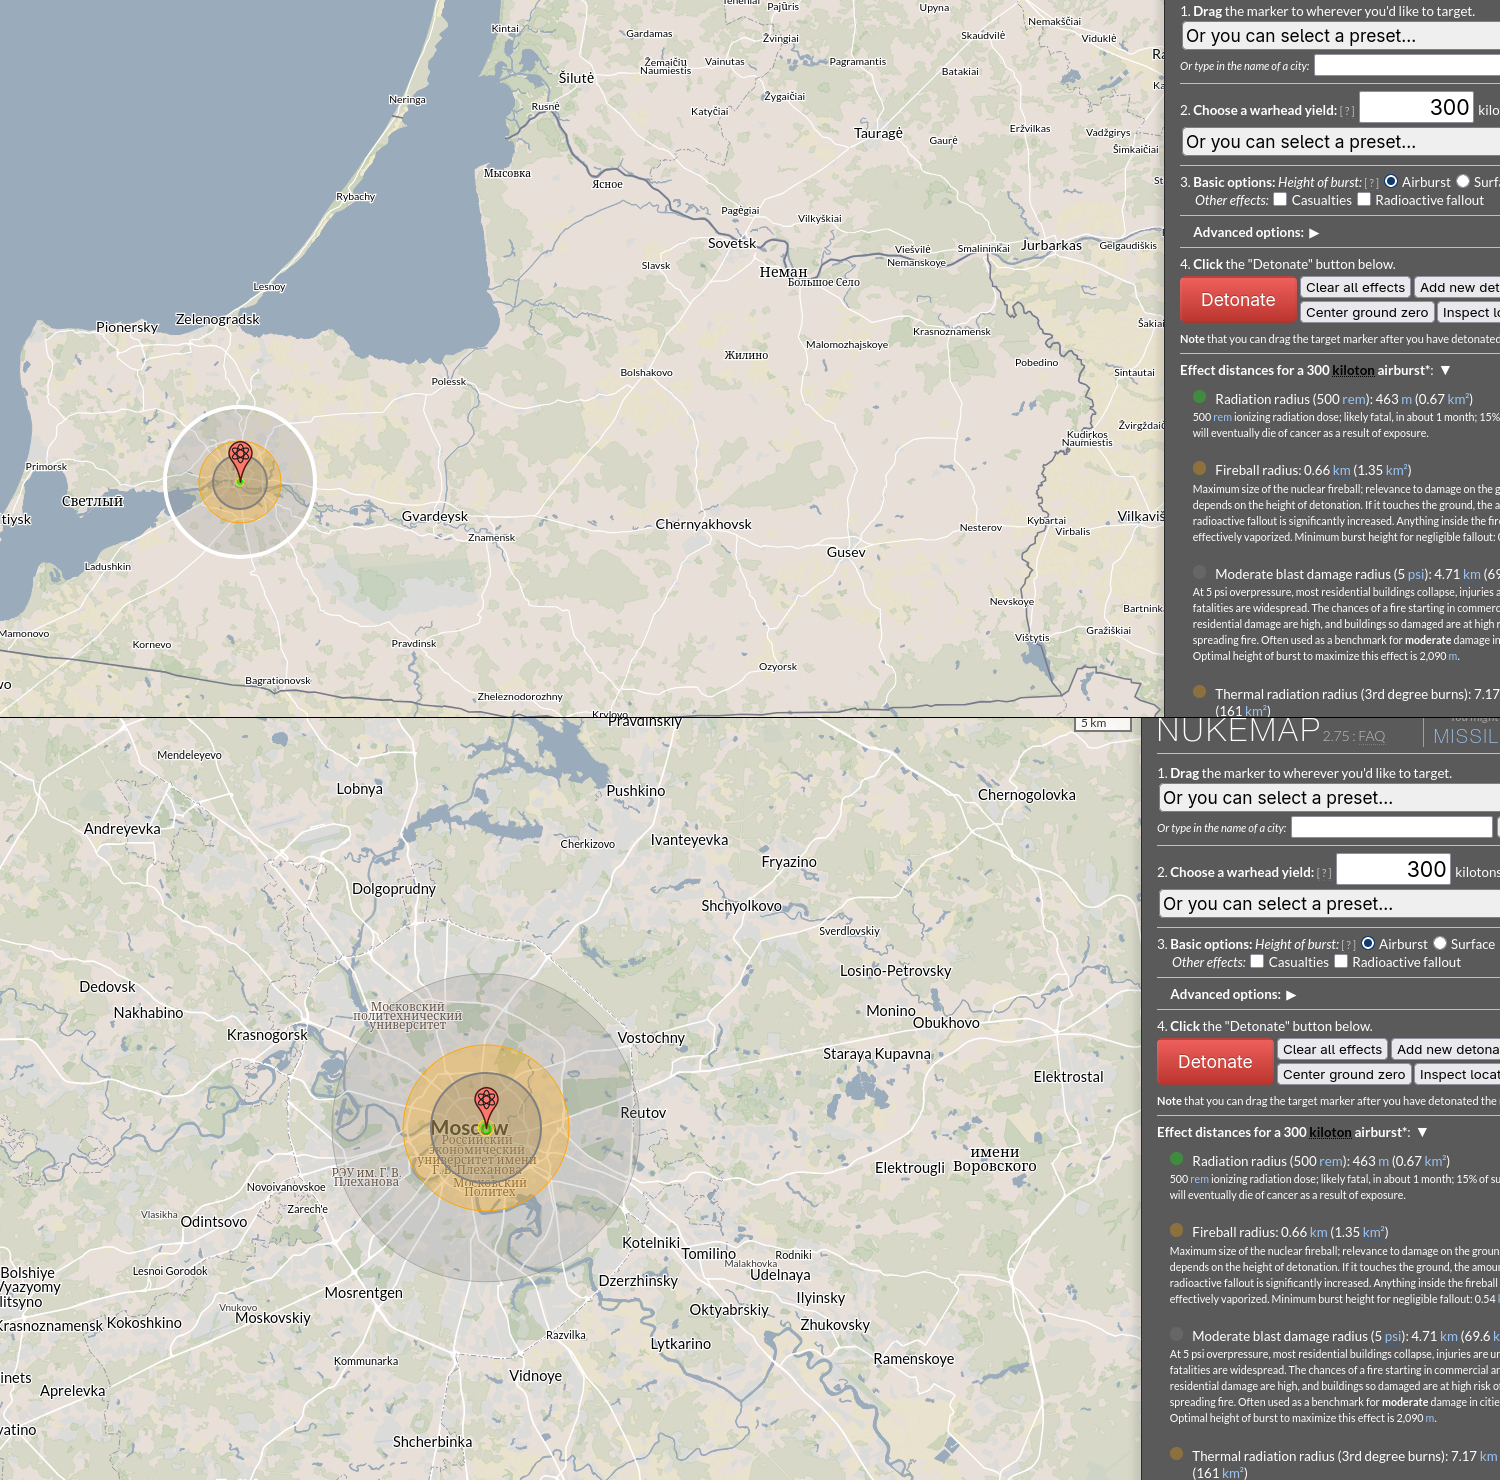
Task: Enable Radioactive fallout checkbox in the lower window
Action: pyautogui.click(x=1341, y=961)
